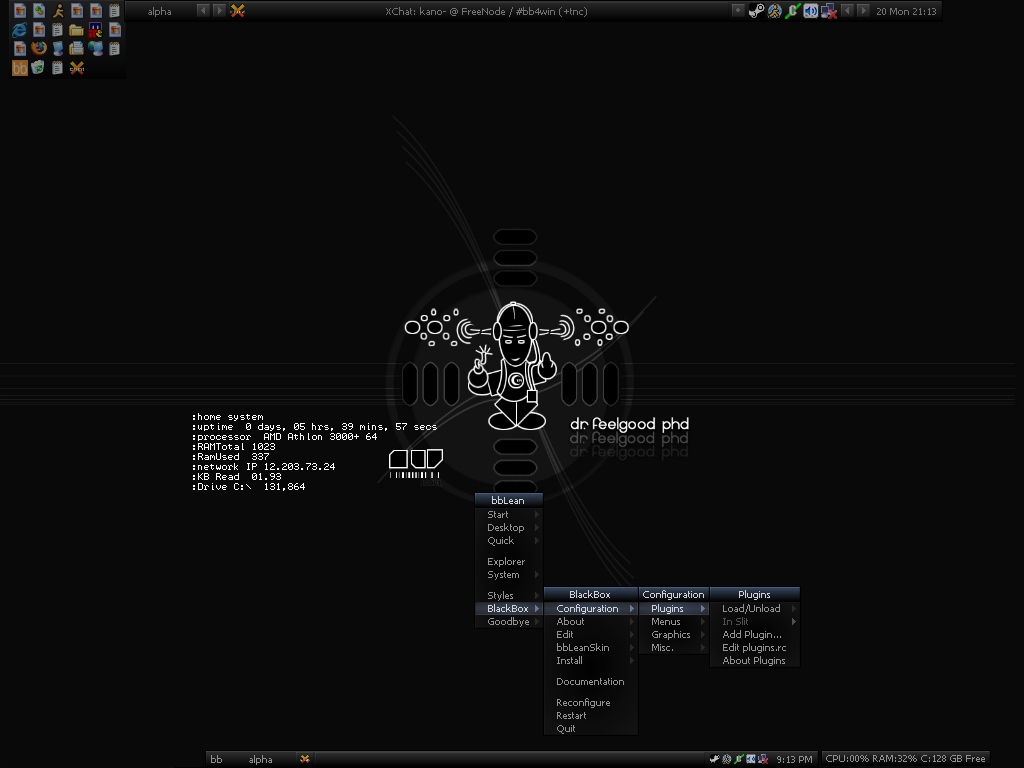
Task: Open the Misc. configuration entry
Action: click(x=673, y=648)
